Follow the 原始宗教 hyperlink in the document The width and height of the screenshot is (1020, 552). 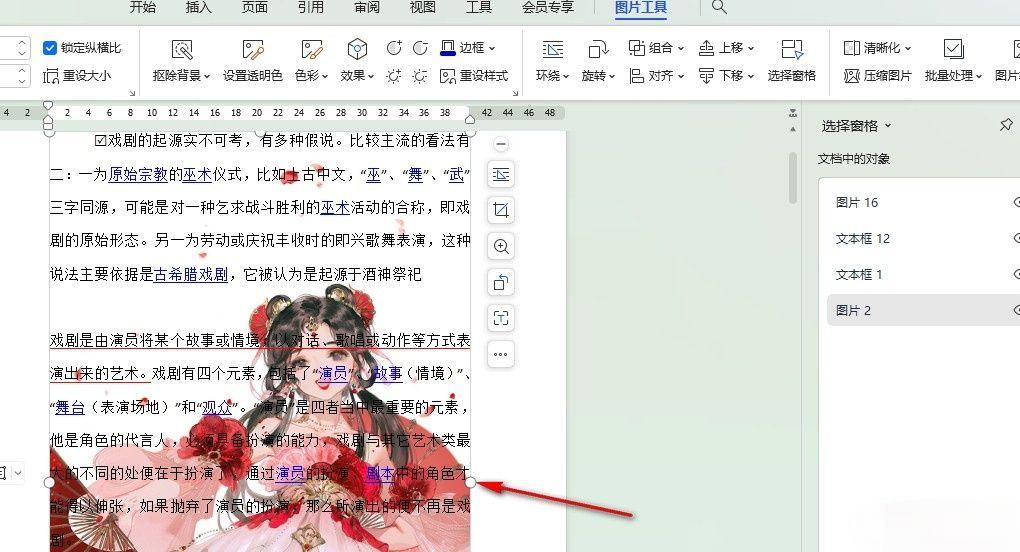tap(138, 174)
